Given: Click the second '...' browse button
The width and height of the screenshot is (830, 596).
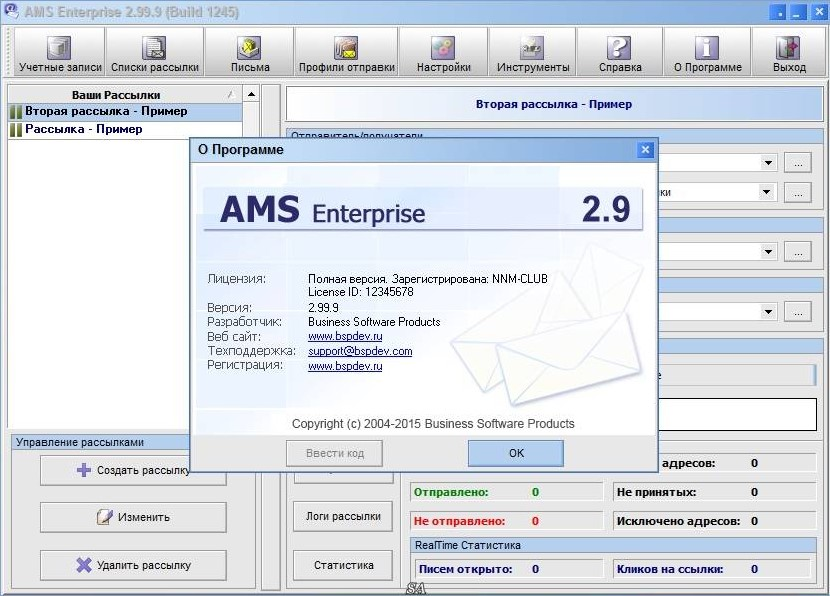Looking at the screenshot, I should (798, 193).
